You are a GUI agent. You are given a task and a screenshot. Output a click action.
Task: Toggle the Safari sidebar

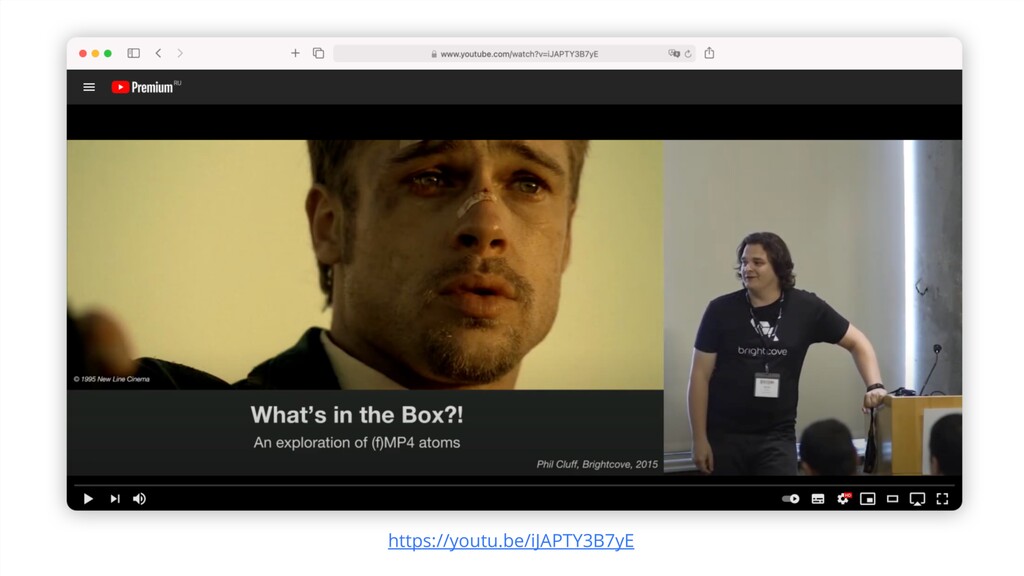click(x=134, y=53)
